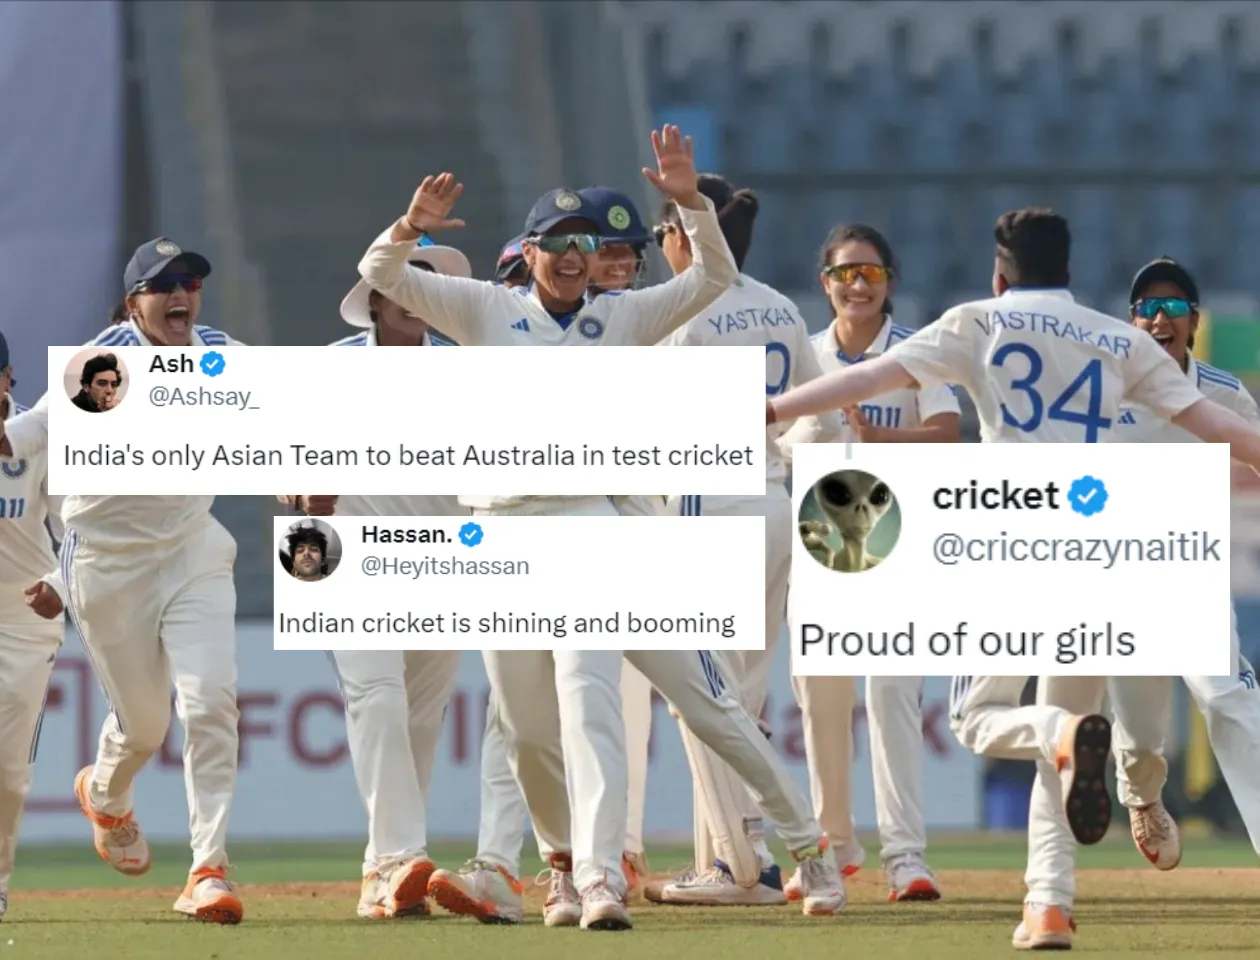The height and width of the screenshot is (960, 1260).
Task: Click the YASTIKA name on the jersey
Action: [751, 320]
